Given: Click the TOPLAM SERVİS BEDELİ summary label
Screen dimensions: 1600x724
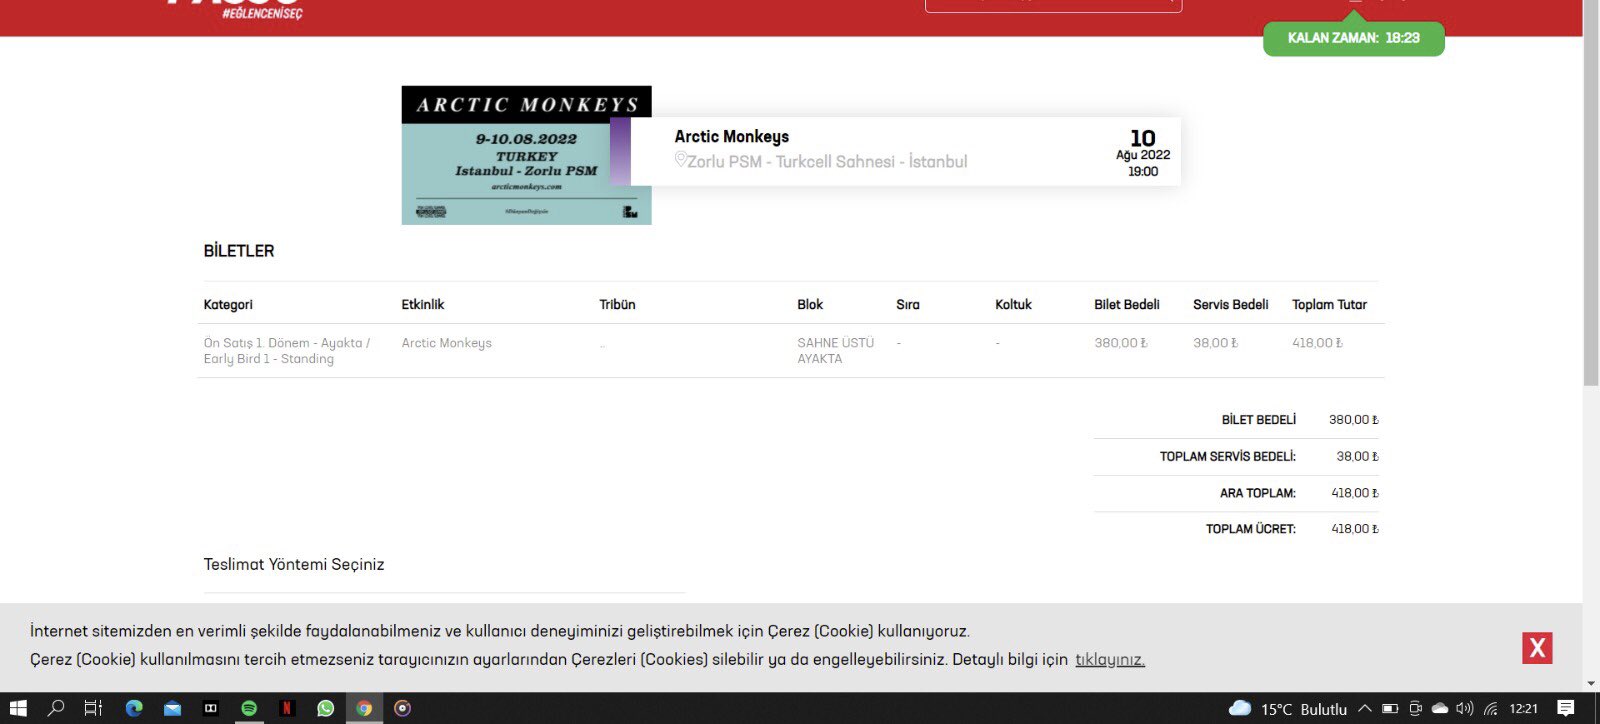Looking at the screenshot, I should pos(1228,457).
